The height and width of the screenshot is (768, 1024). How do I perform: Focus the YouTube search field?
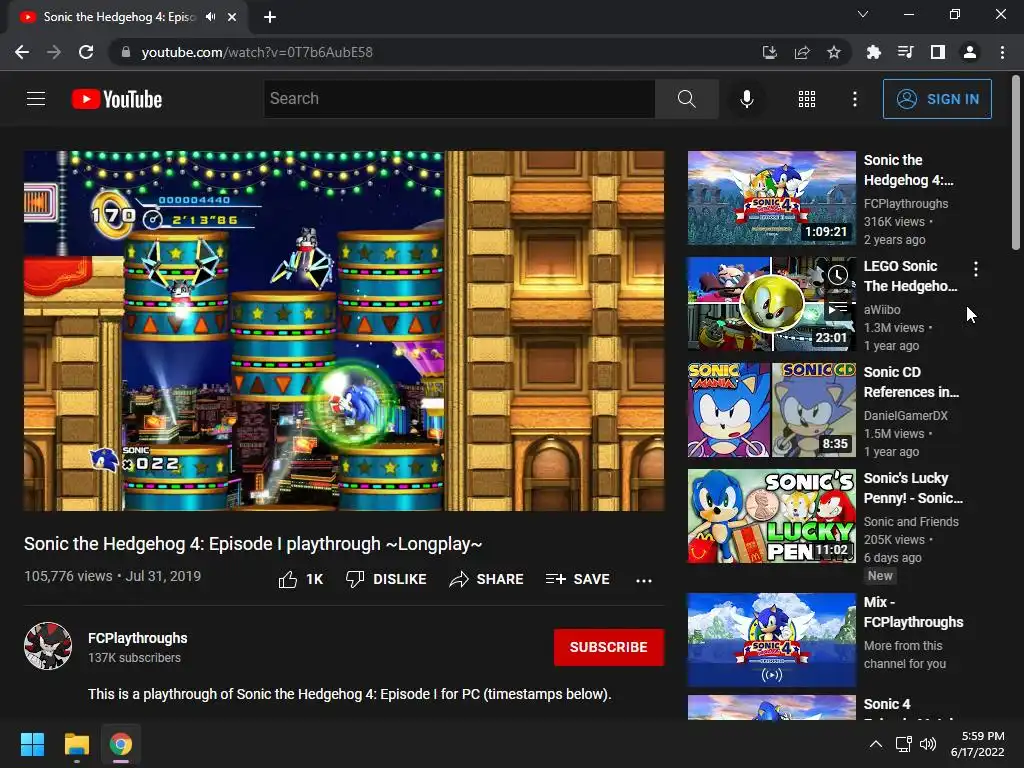(460, 99)
